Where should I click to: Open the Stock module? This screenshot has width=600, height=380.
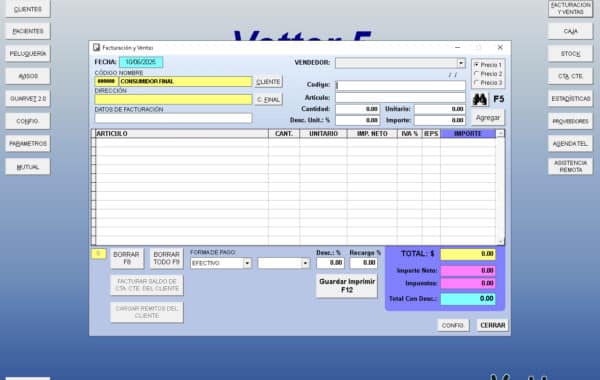point(570,54)
